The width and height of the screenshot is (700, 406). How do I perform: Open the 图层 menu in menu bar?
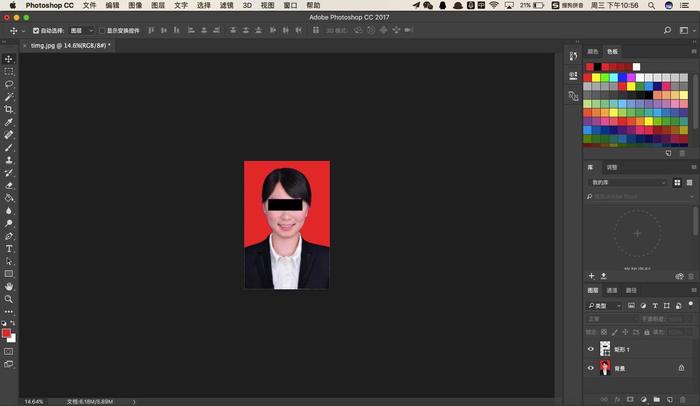[x=158, y=5]
